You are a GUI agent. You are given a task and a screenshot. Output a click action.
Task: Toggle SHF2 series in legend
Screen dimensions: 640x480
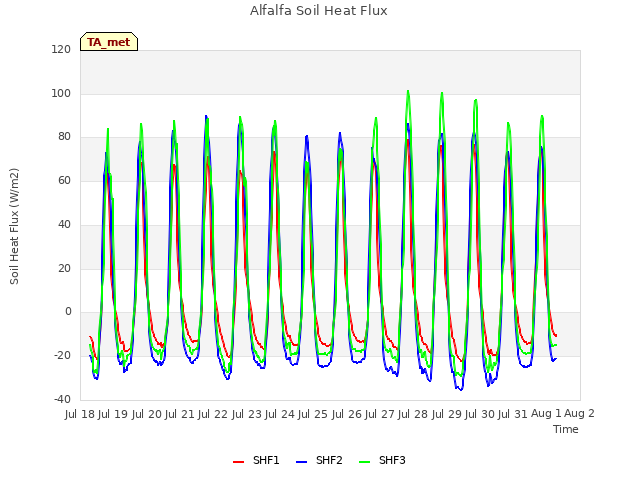[x=319, y=460]
